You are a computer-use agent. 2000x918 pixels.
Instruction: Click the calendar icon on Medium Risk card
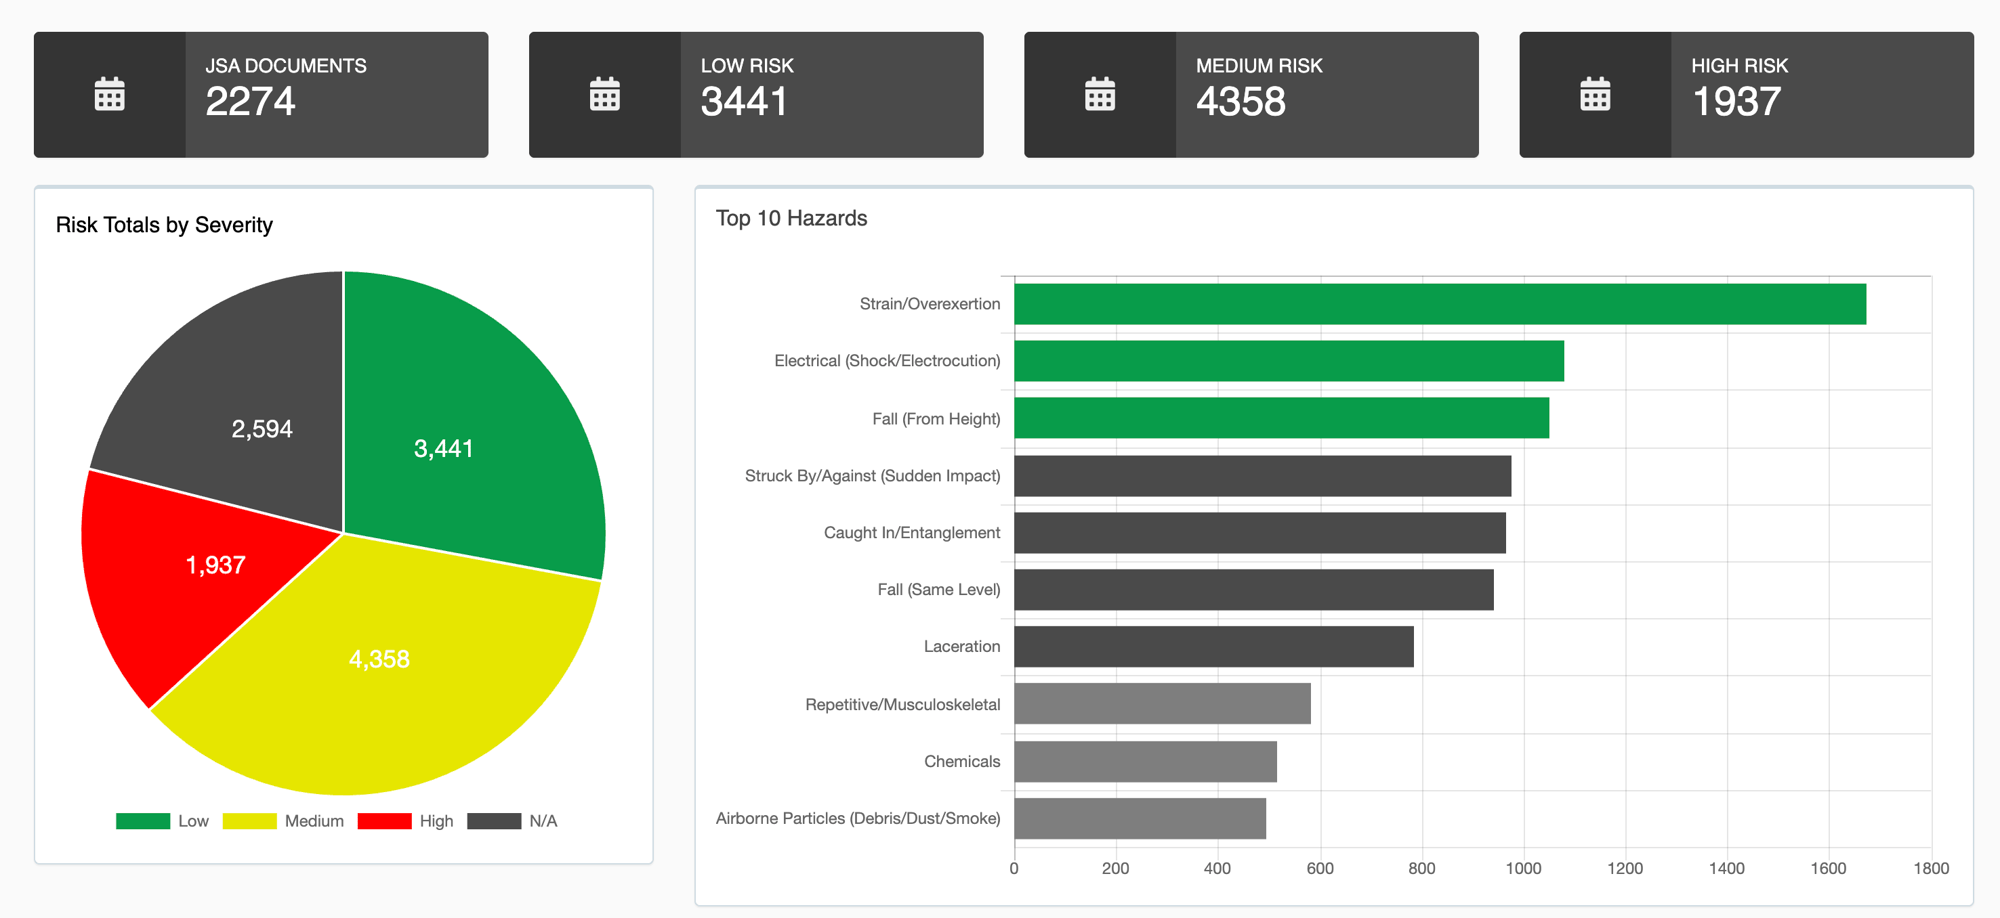(x=1098, y=93)
